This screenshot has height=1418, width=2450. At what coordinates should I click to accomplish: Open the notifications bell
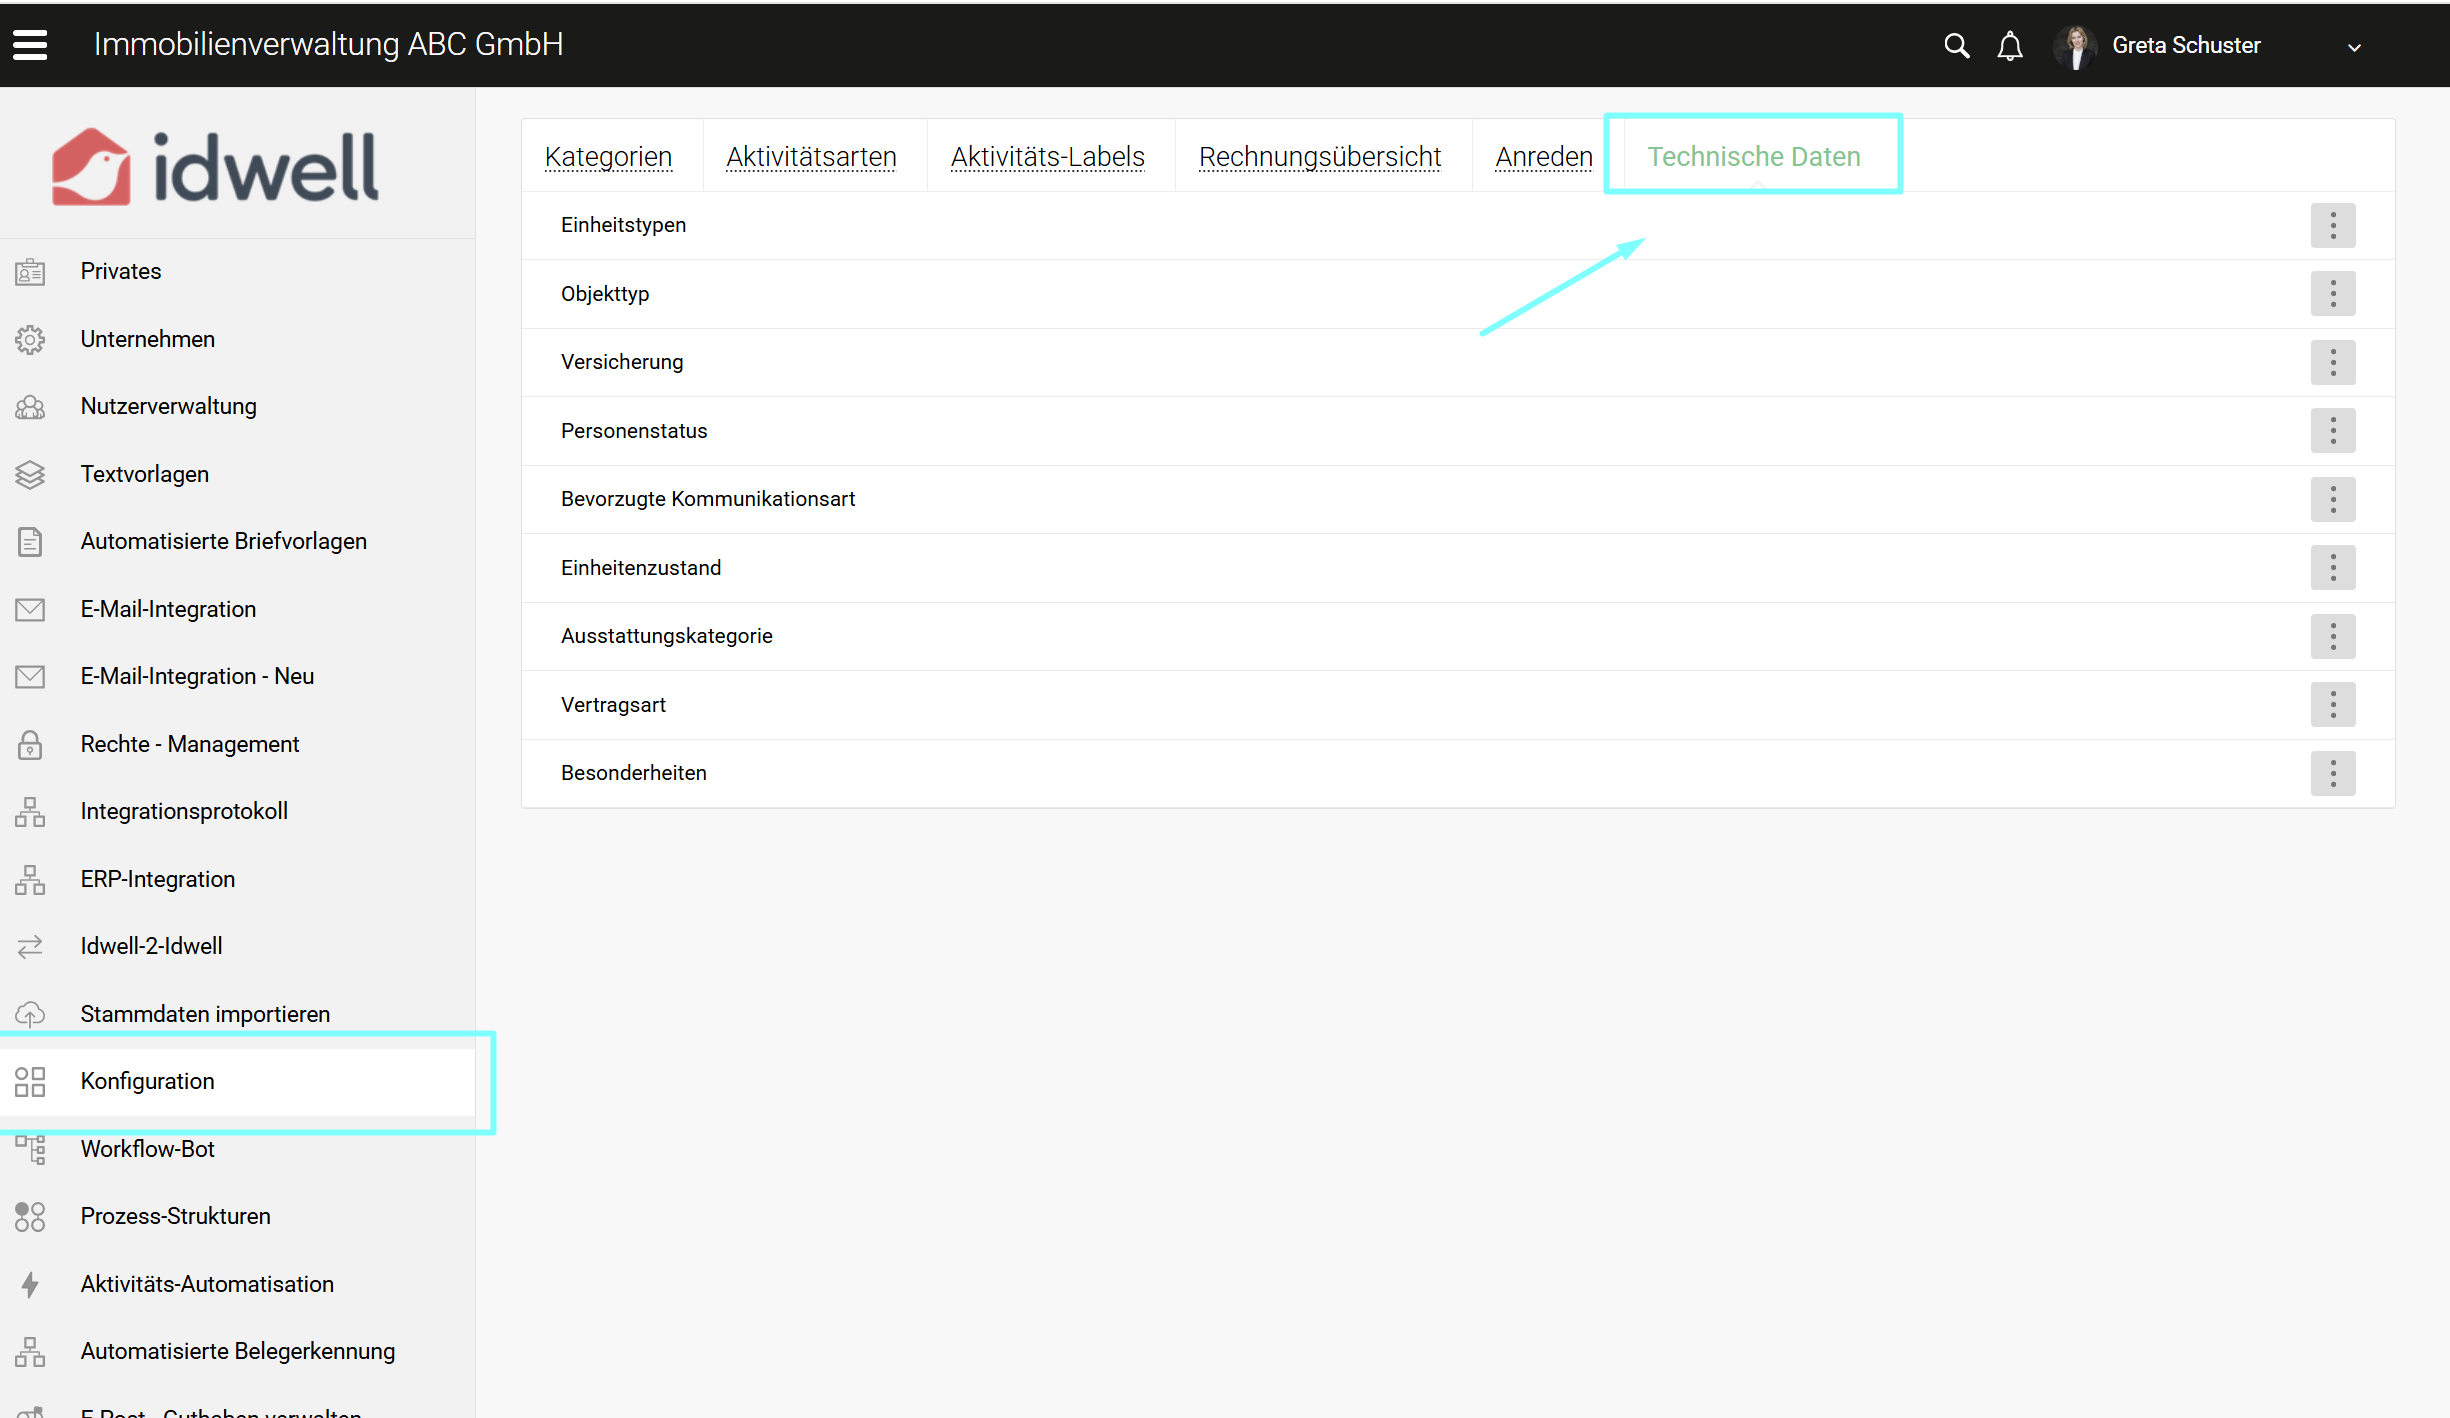point(2010,46)
